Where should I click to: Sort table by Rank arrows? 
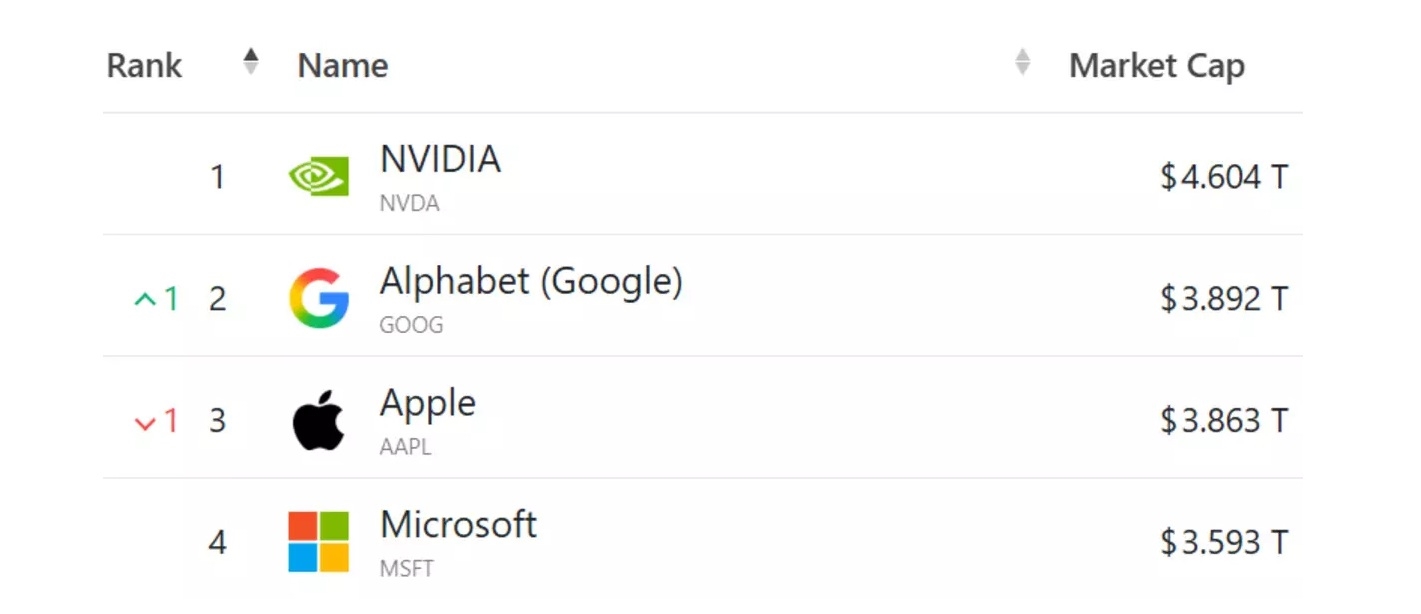click(250, 62)
